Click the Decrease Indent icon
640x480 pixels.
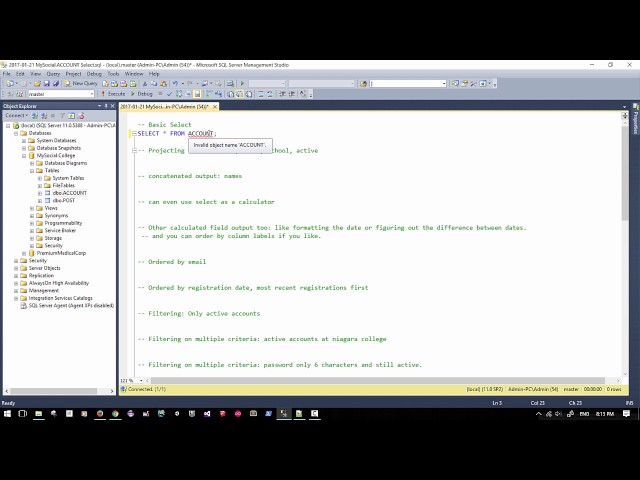282,94
